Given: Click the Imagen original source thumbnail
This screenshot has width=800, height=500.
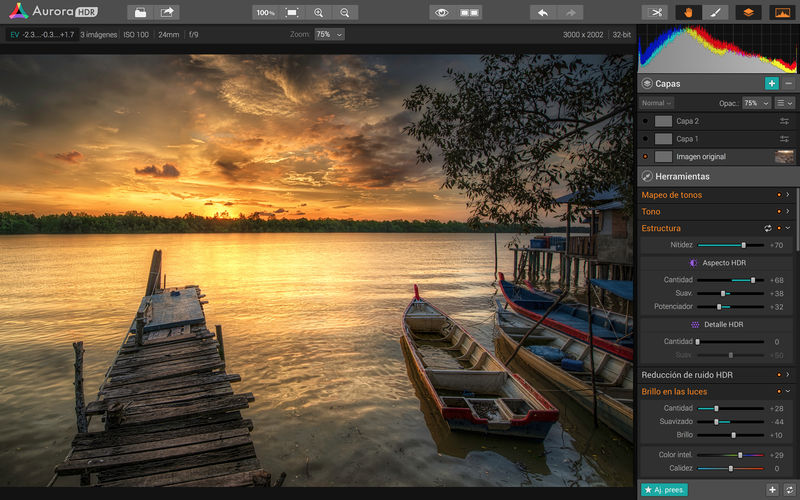Looking at the screenshot, I should point(785,157).
